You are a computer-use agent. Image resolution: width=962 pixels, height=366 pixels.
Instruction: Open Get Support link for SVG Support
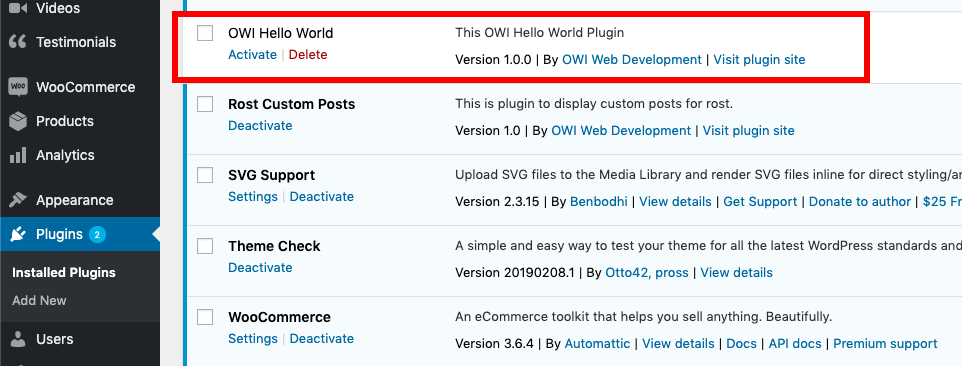(760, 202)
